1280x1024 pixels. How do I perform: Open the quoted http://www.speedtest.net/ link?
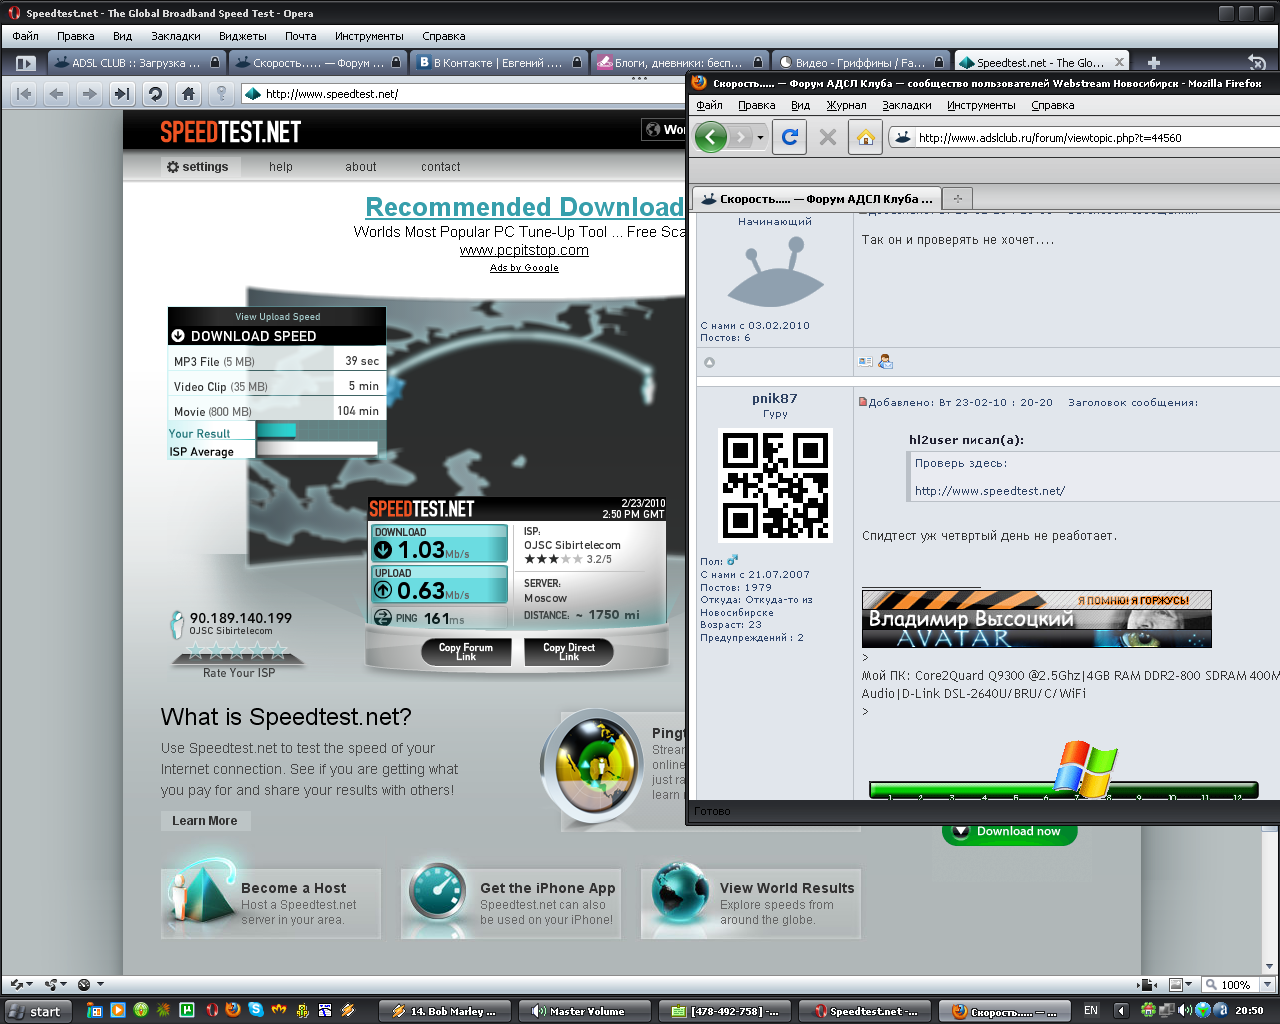(990, 491)
